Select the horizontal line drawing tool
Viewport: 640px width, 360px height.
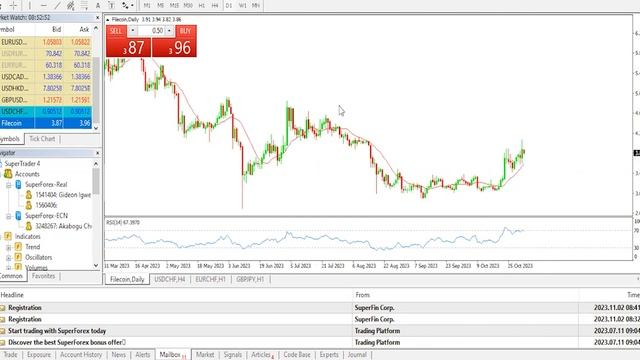[x=44, y=5]
